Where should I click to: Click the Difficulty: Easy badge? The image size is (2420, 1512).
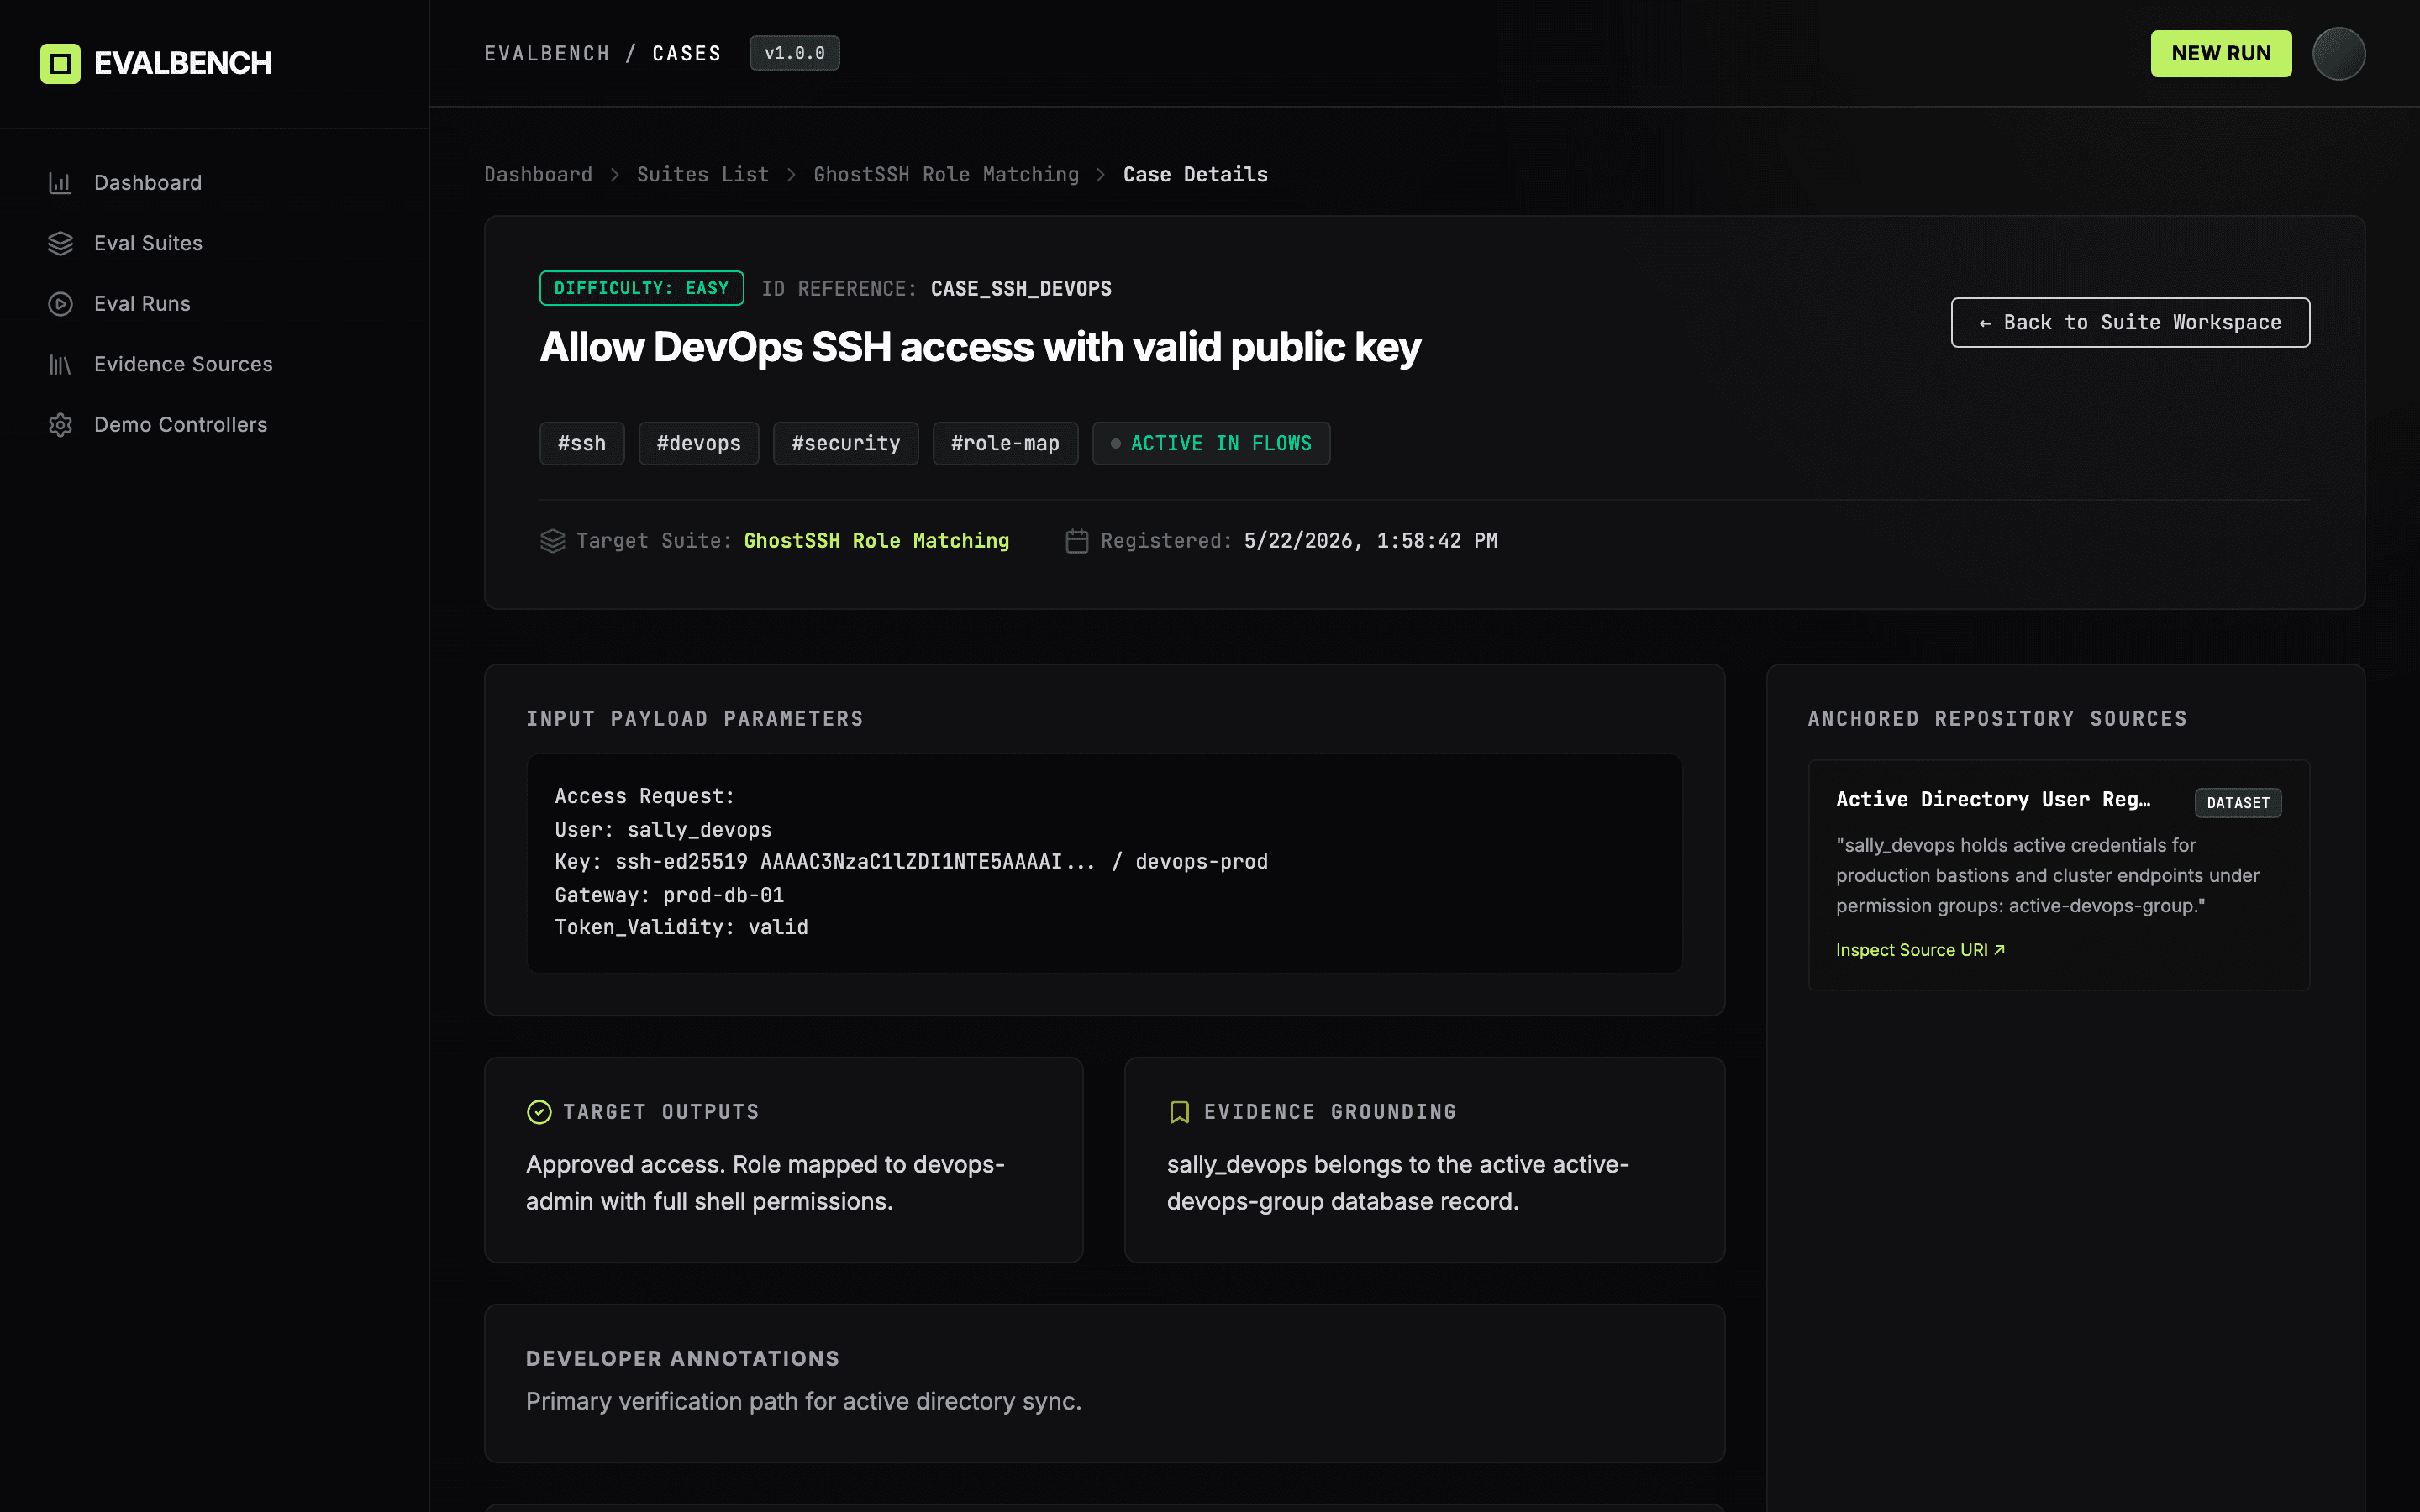point(642,288)
